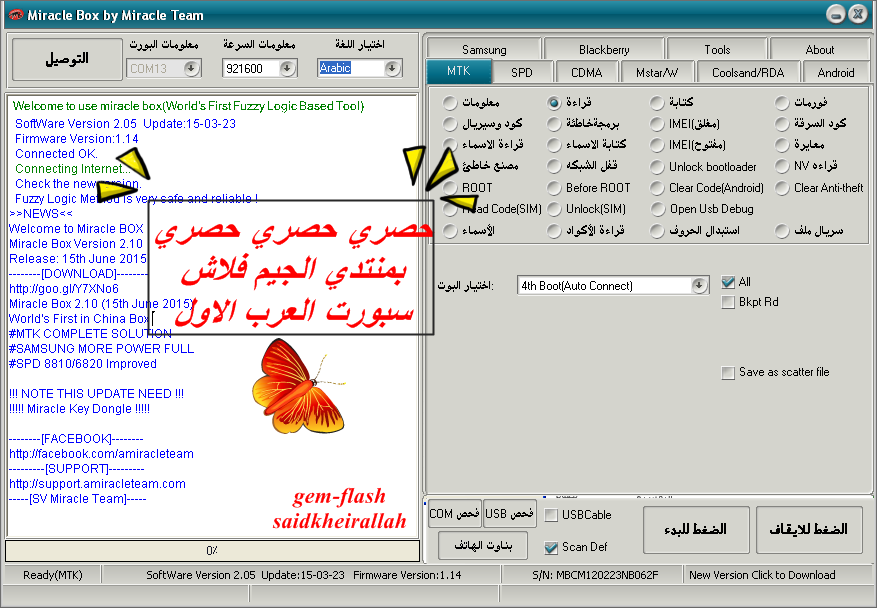Click the S/N: MBCM120223NB062F status entry
The width and height of the screenshot is (877, 608).
595,575
